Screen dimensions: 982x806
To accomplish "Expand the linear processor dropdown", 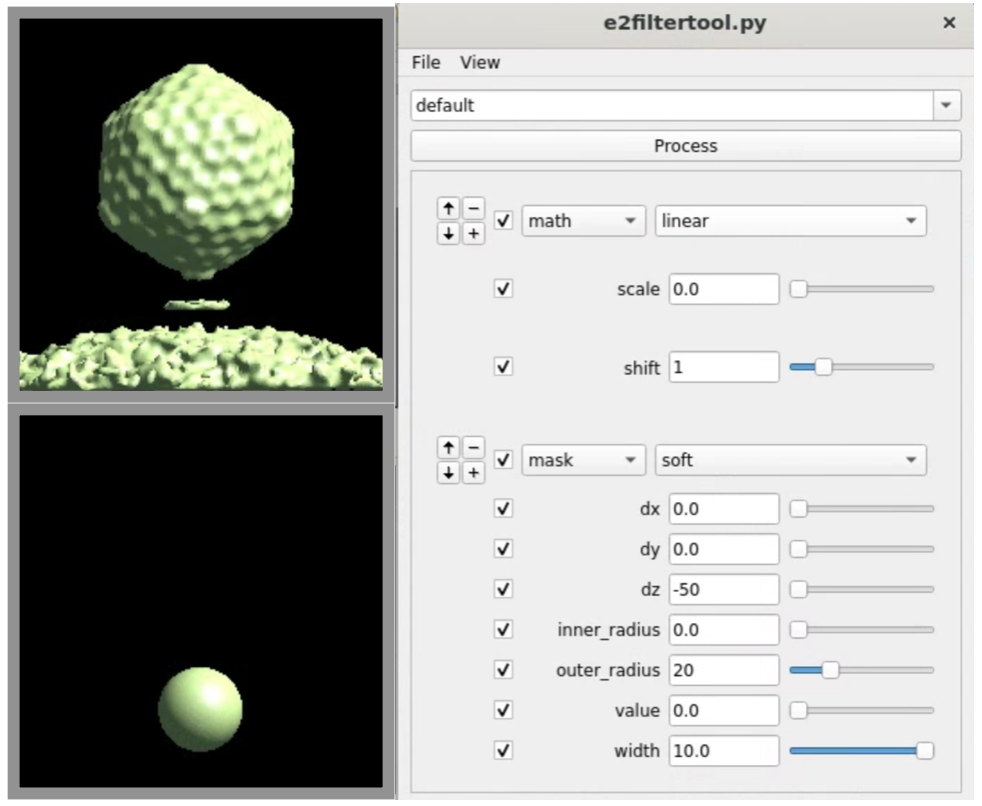I will tap(790, 221).
